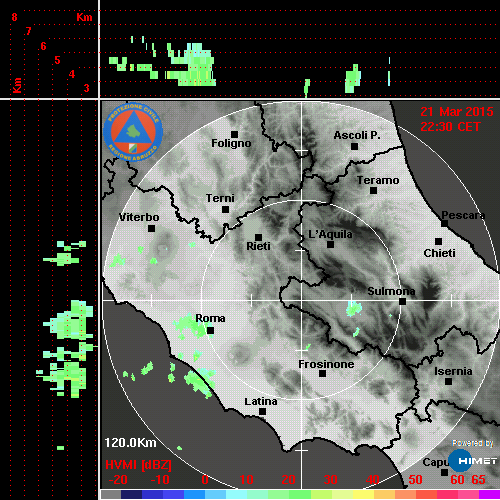Click the 3 km altitude label
The width and height of the screenshot is (500, 500).
click(x=86, y=88)
